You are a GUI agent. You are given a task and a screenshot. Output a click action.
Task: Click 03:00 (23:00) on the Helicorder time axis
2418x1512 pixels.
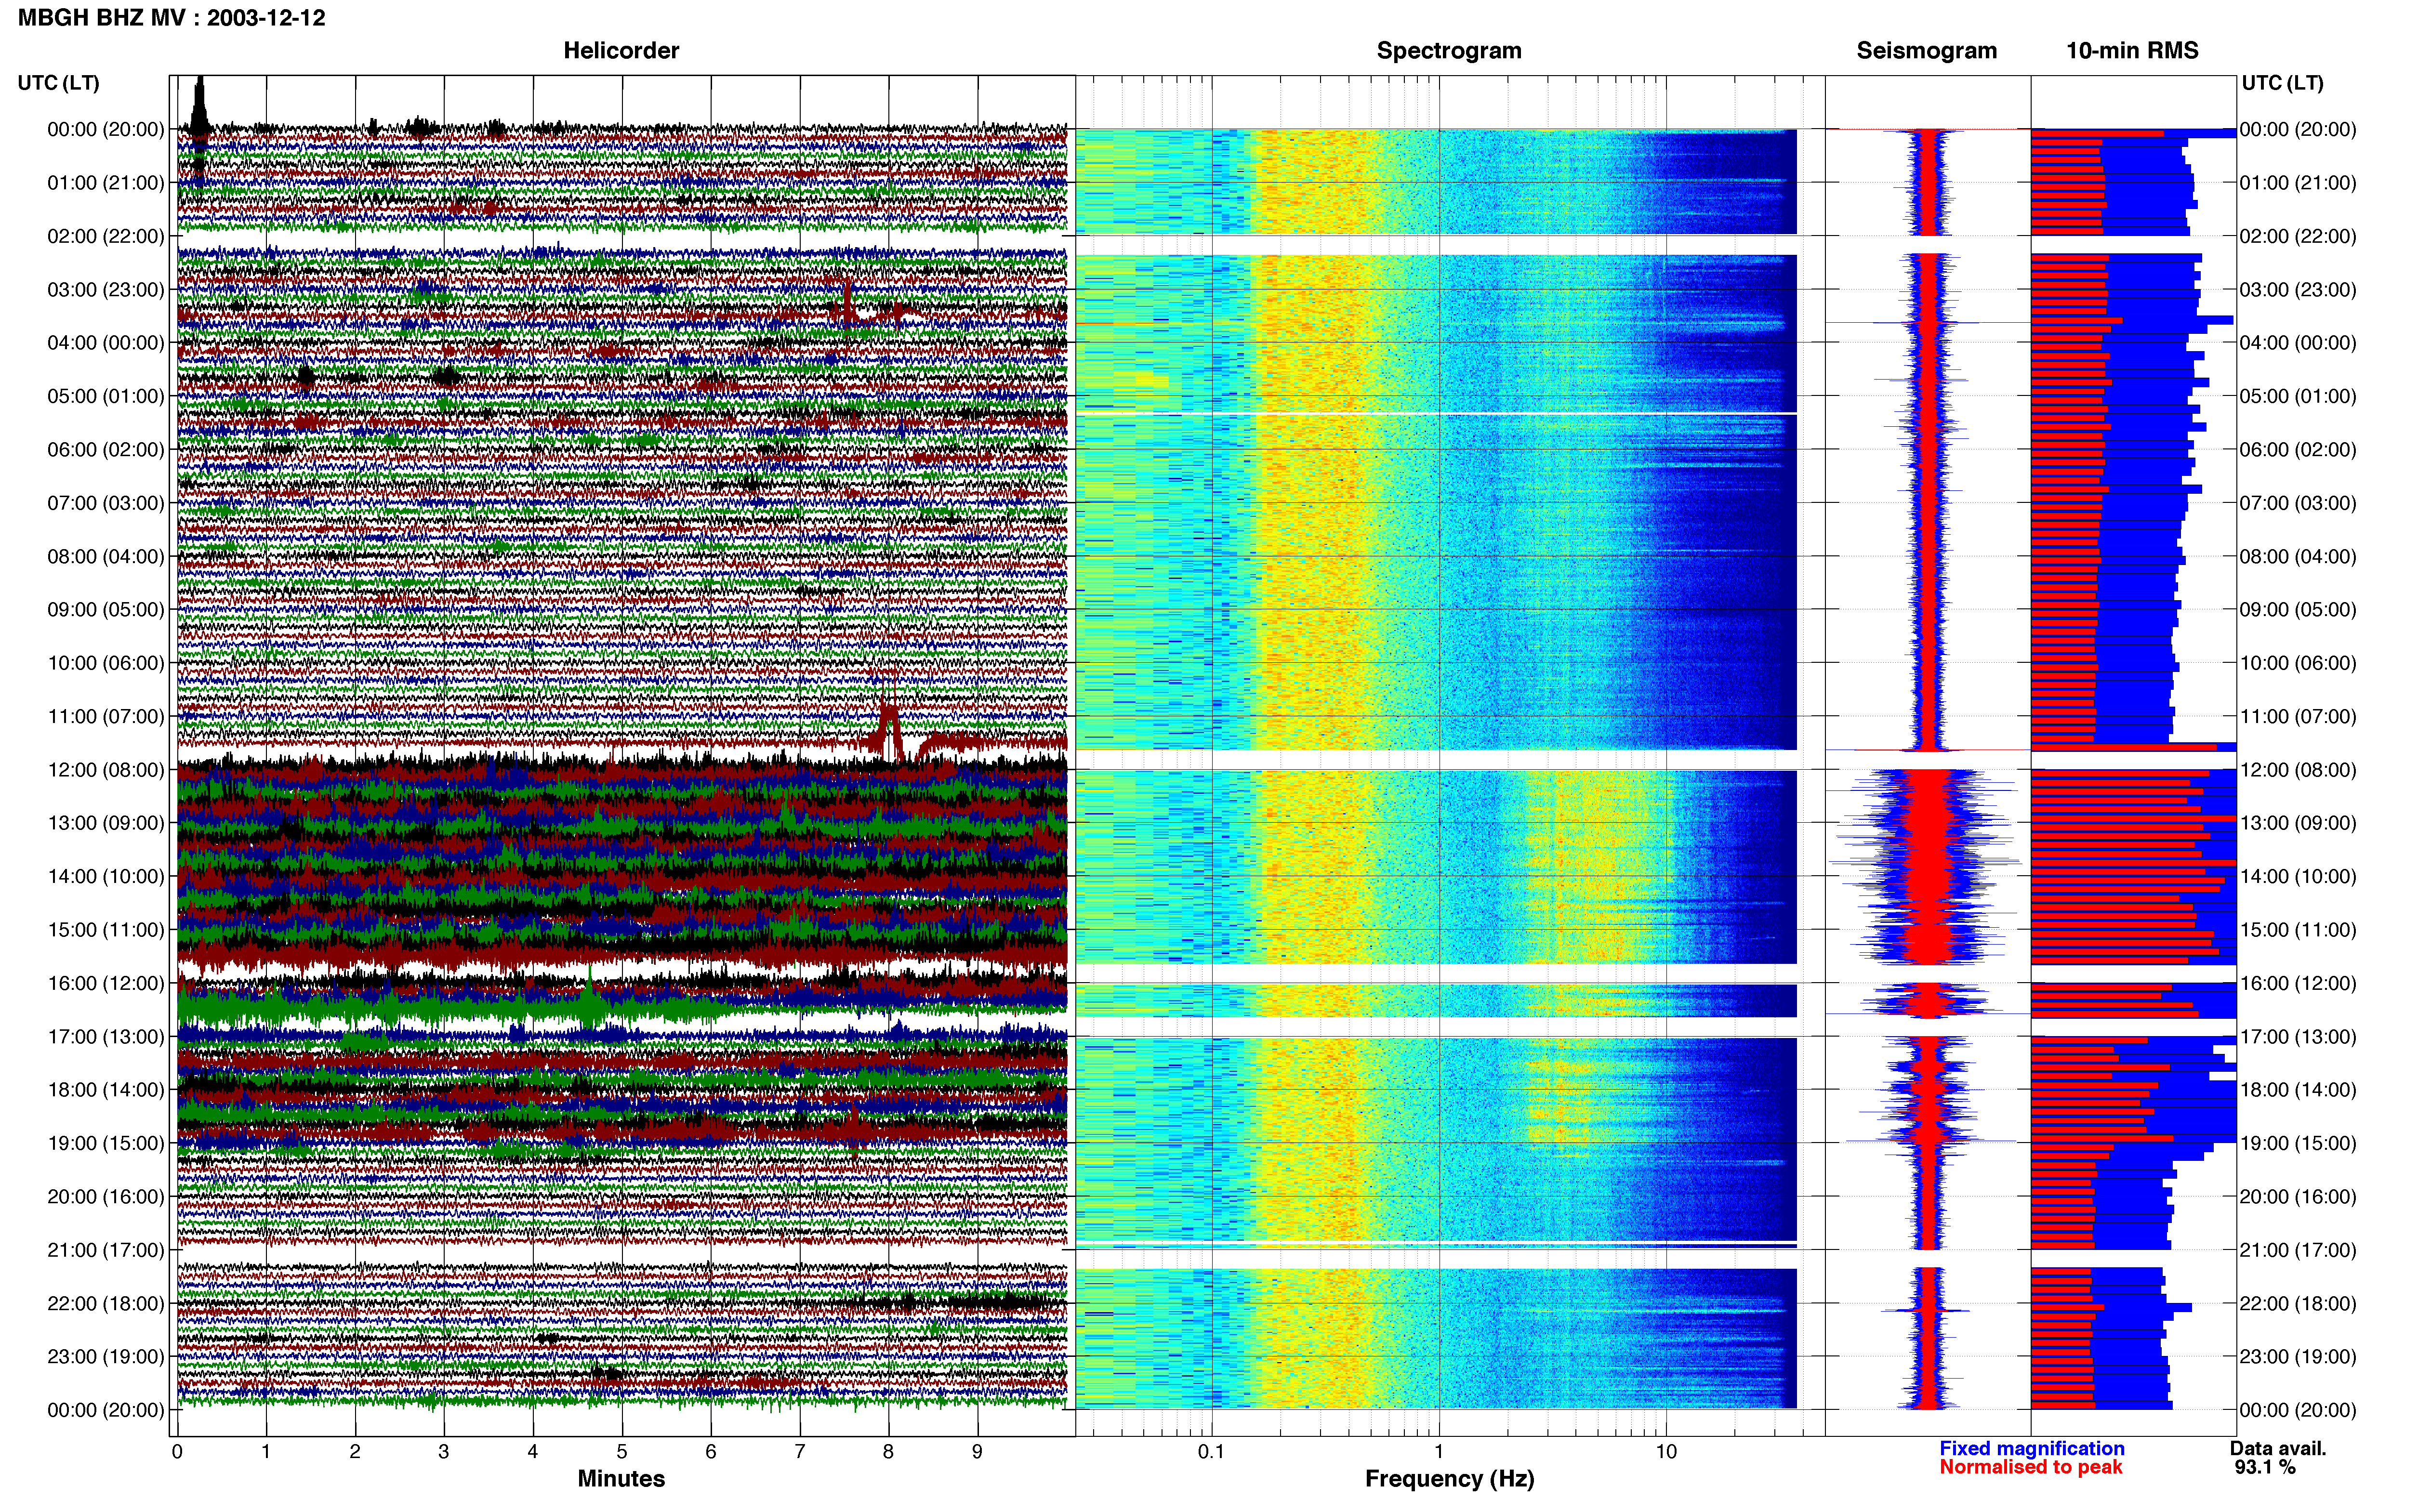105,290
